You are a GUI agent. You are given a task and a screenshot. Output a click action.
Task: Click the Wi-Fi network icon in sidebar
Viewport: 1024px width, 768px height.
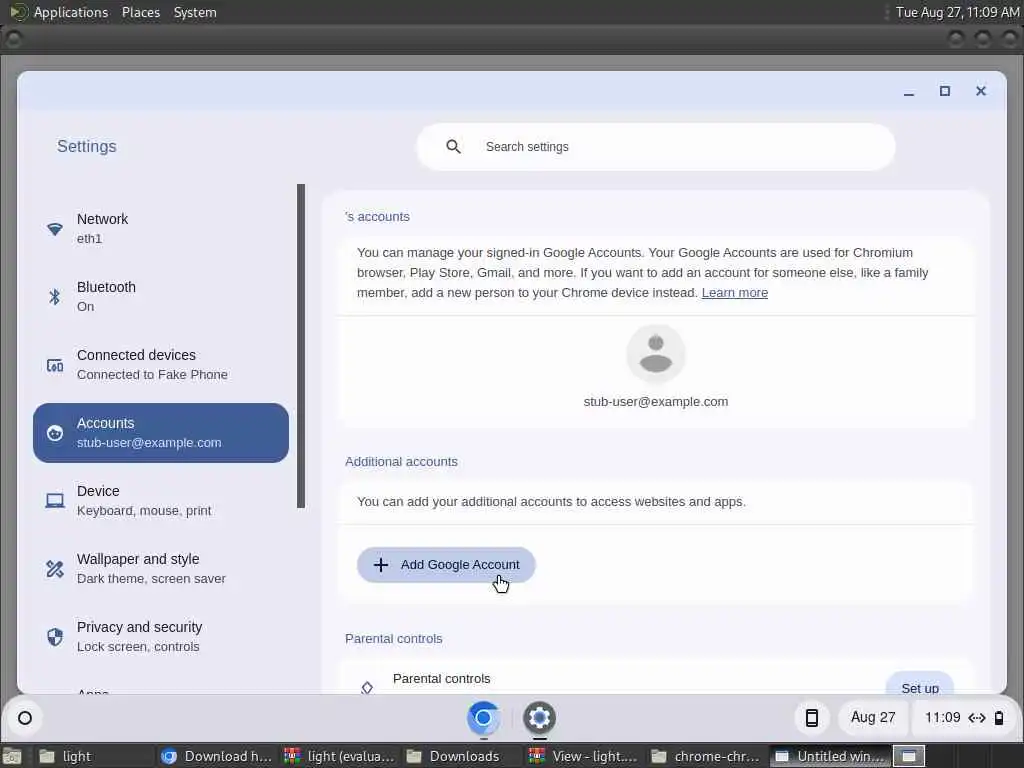[x=55, y=229]
